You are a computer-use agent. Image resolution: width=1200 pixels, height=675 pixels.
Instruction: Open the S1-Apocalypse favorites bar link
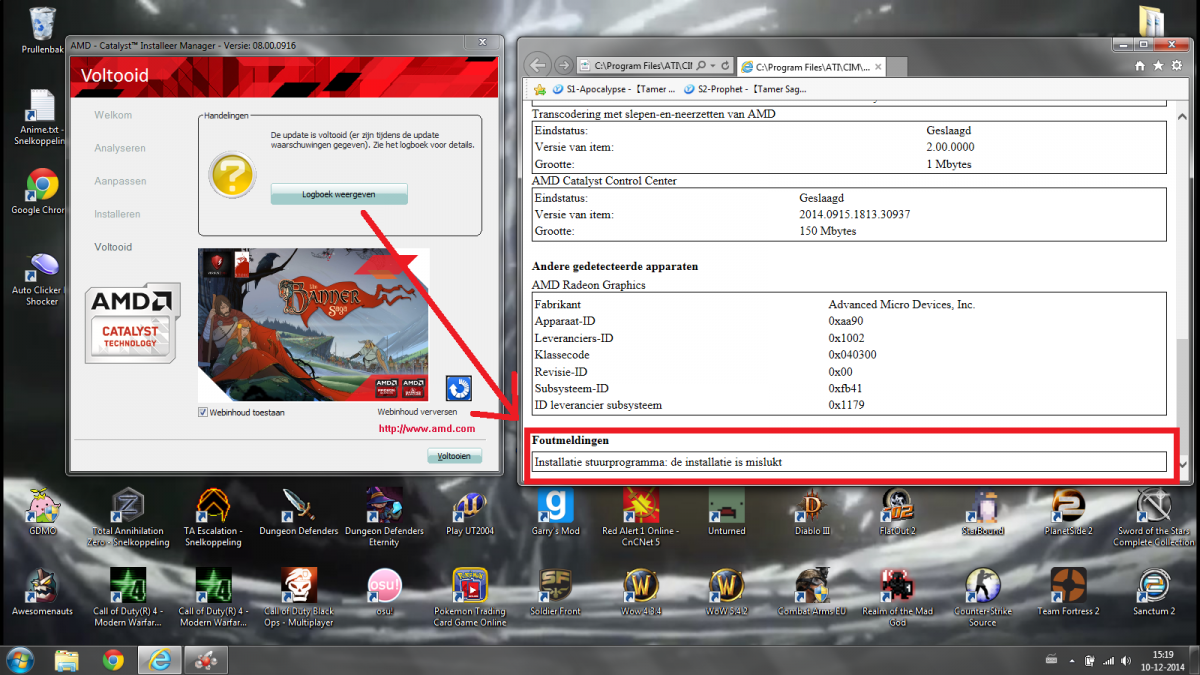613,89
